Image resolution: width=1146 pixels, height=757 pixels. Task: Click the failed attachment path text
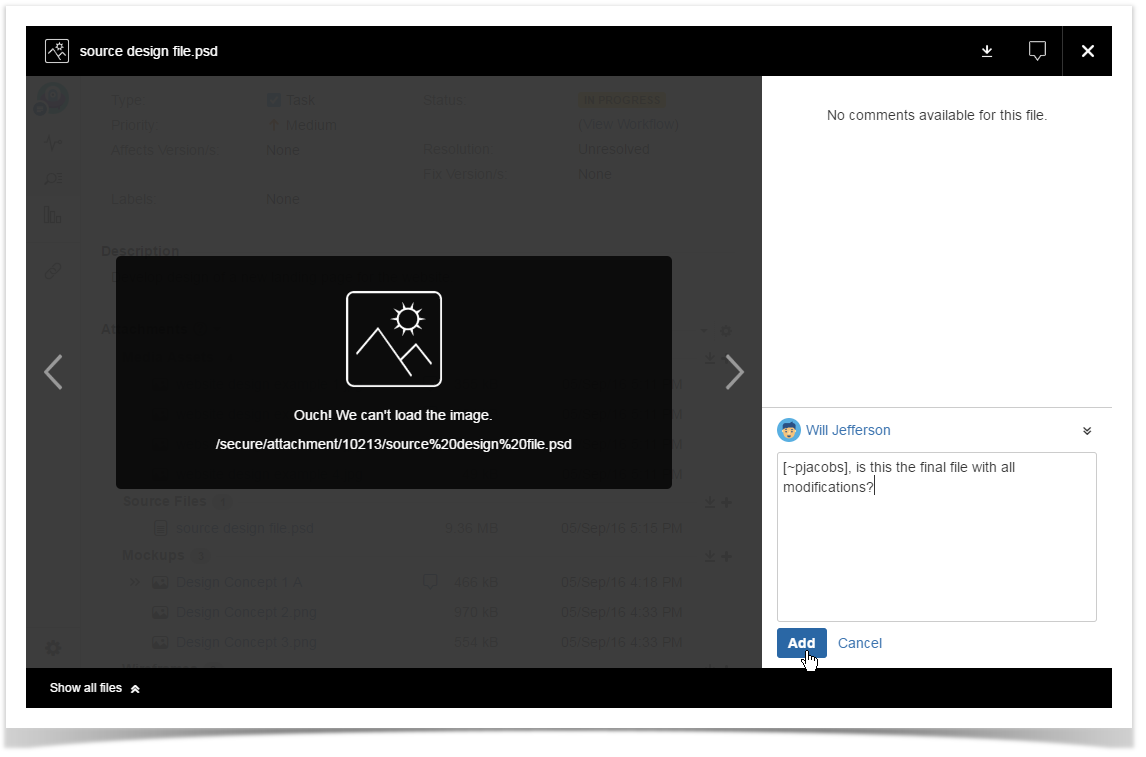tap(393, 444)
